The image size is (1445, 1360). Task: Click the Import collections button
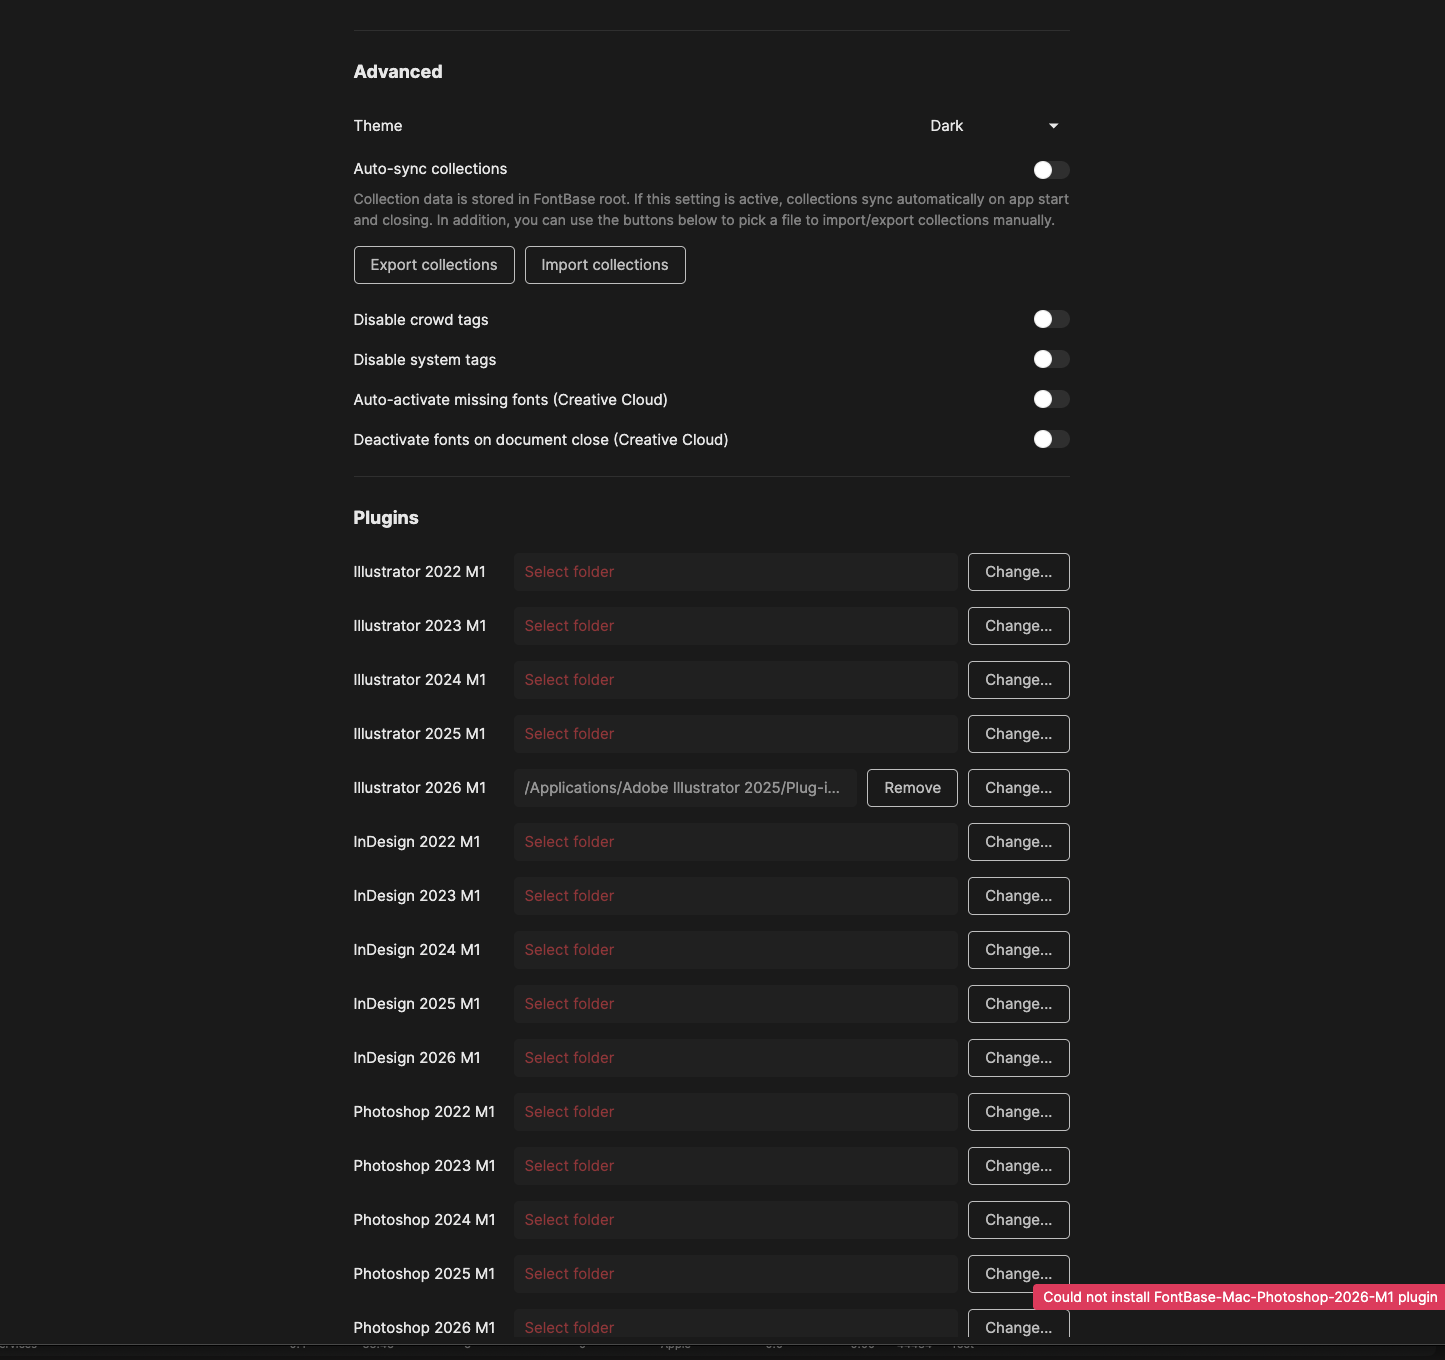[x=605, y=265]
